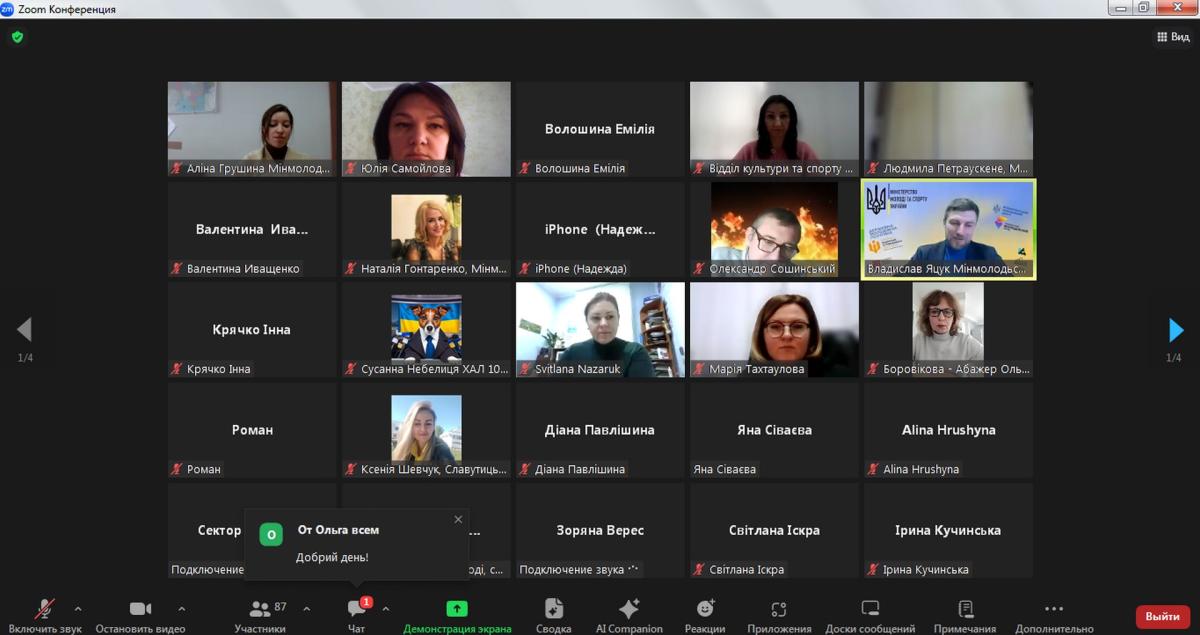
Task: Click page indicator 1/4 under right arrow
Action: pyautogui.click(x=1174, y=358)
